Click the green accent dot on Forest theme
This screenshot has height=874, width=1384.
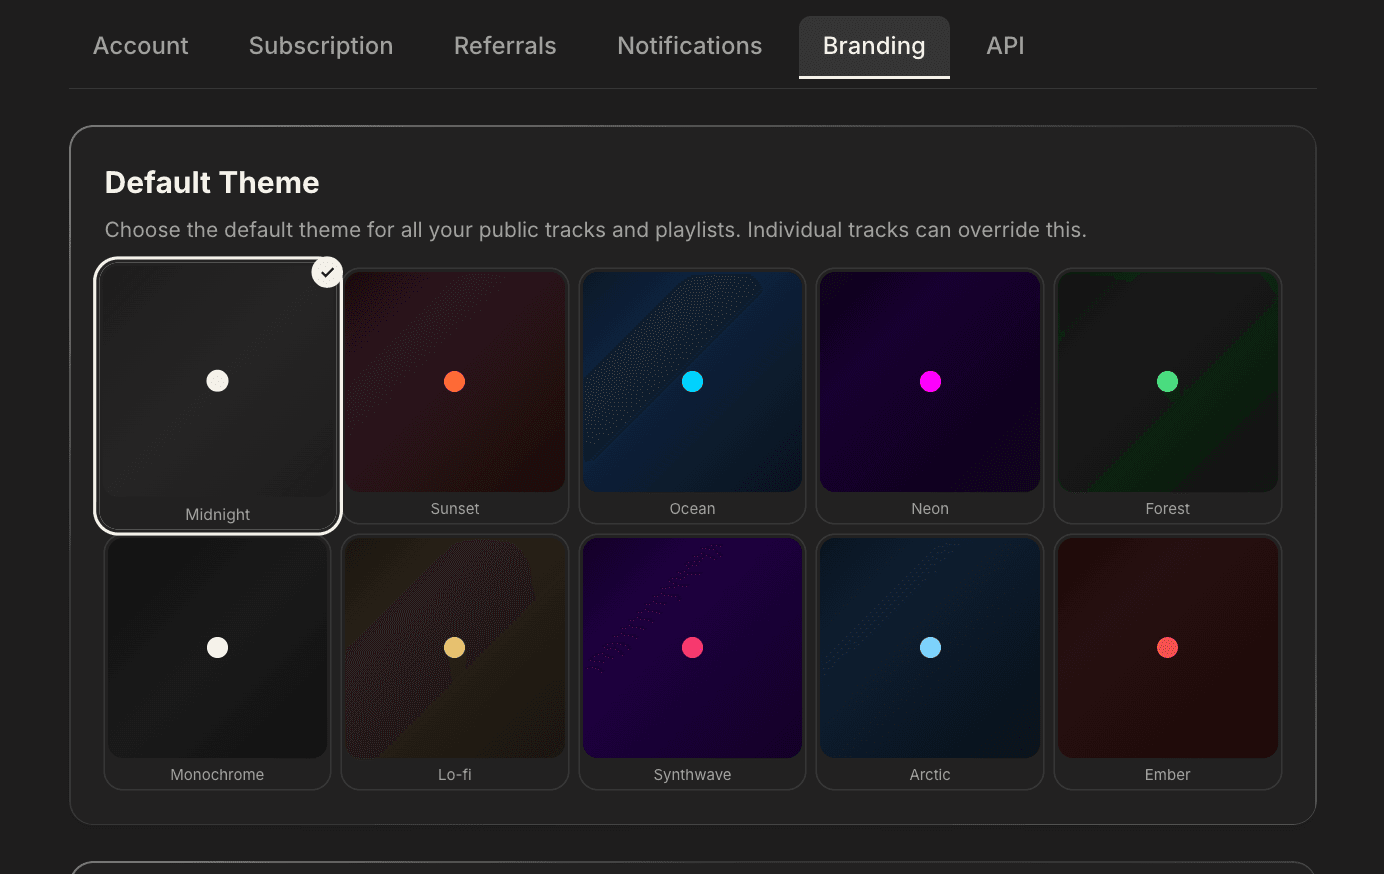[x=1167, y=381]
